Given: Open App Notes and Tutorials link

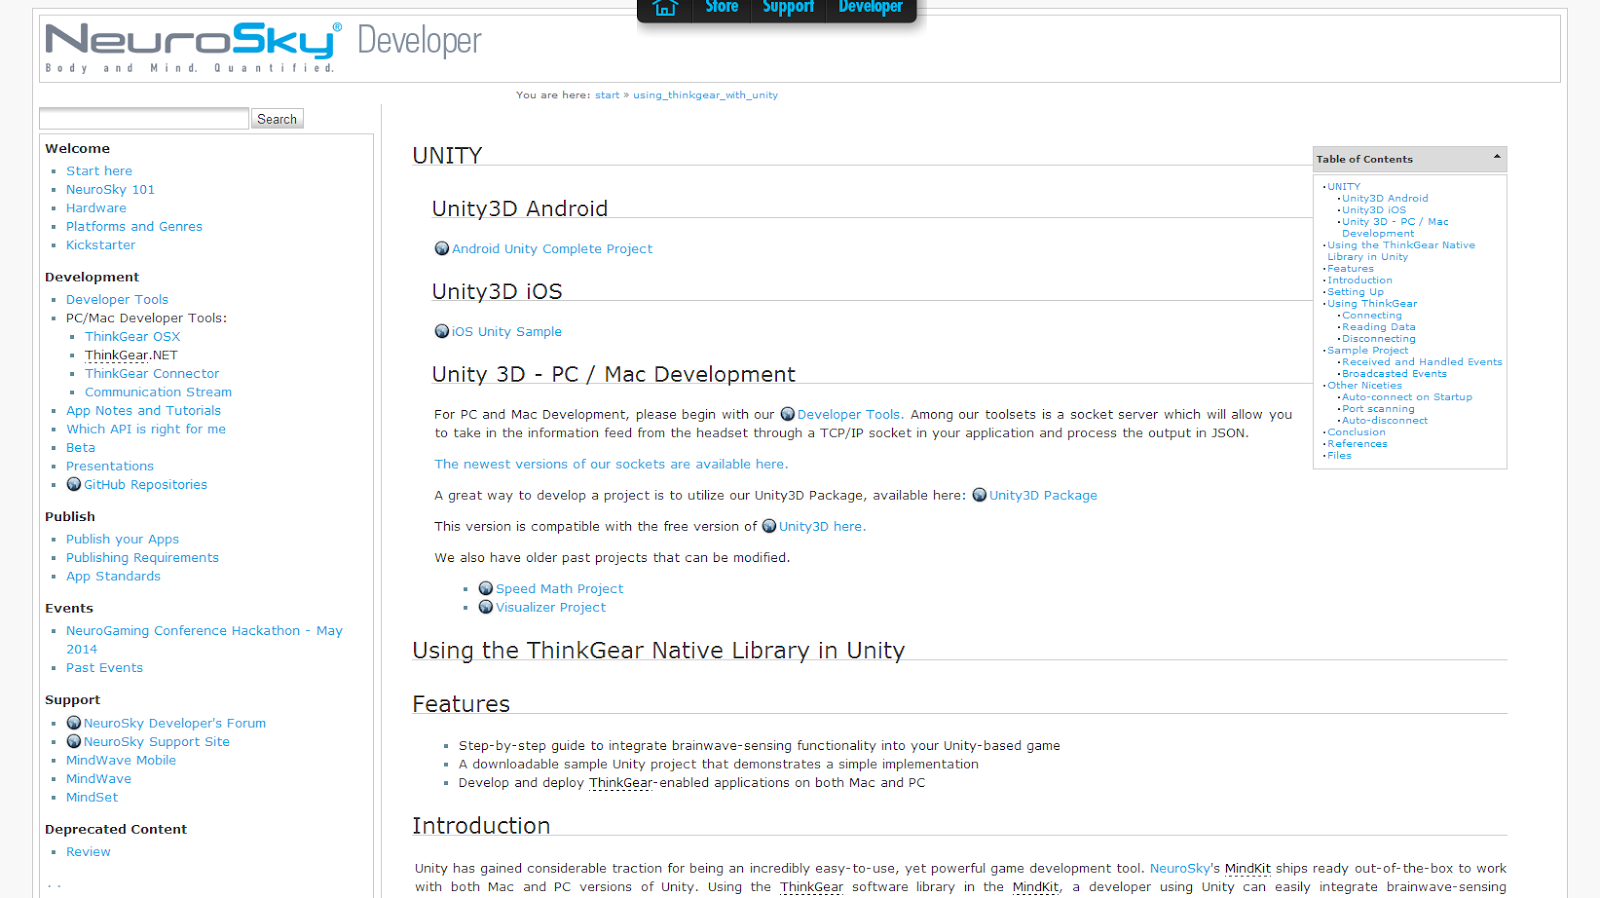Looking at the screenshot, I should 143,411.
